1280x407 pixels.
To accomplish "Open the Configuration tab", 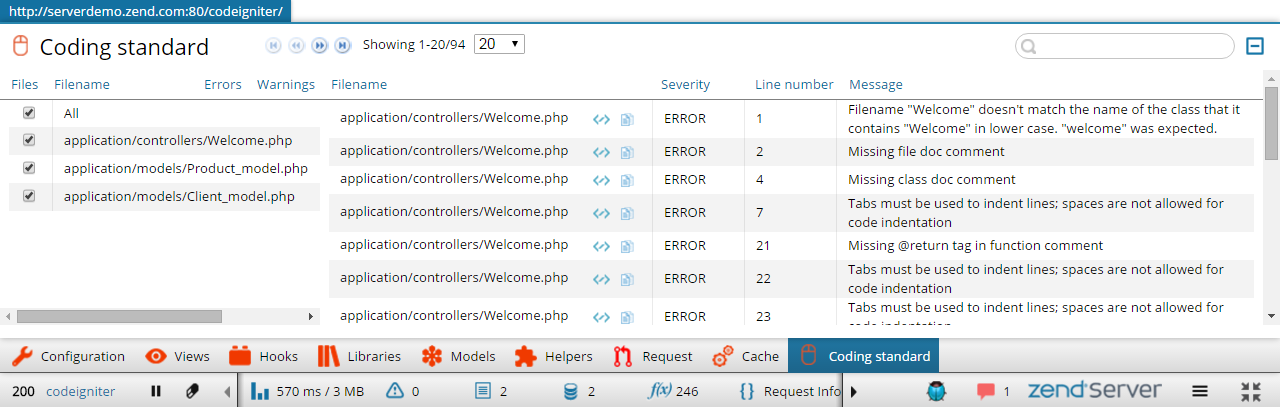I will (69, 356).
